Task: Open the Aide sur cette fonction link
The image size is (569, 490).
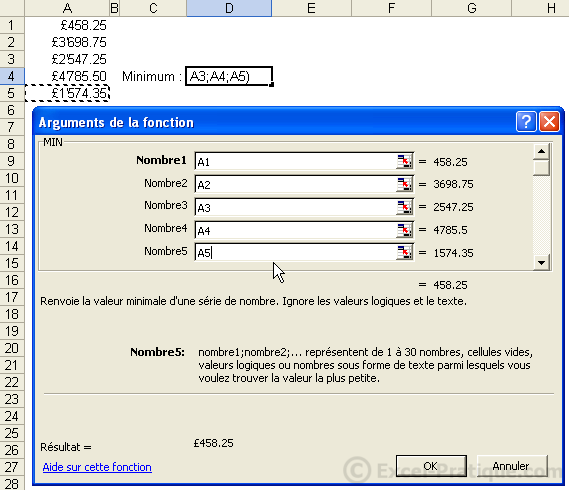Action: click(97, 467)
